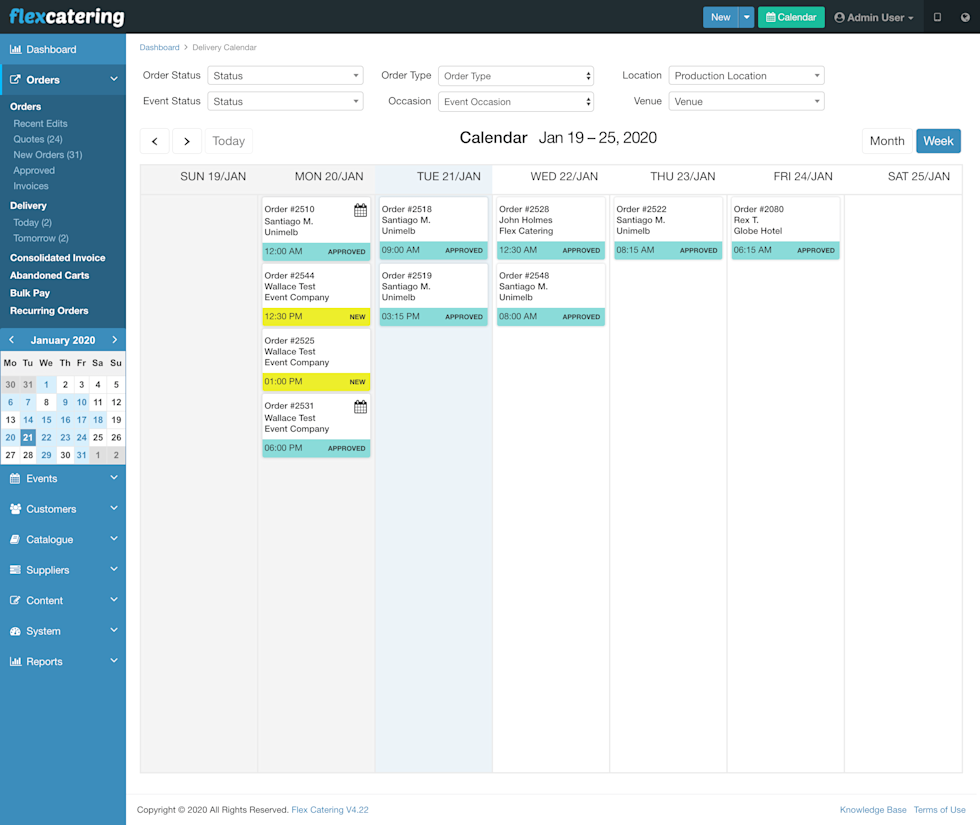
Task: Select the Orders icon in the sidebar
Action: click(x=17, y=78)
